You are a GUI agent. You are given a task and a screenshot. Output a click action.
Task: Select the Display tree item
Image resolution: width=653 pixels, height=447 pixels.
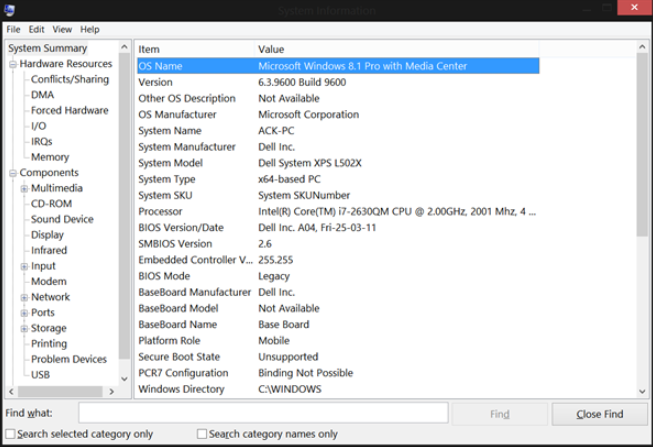pos(47,235)
